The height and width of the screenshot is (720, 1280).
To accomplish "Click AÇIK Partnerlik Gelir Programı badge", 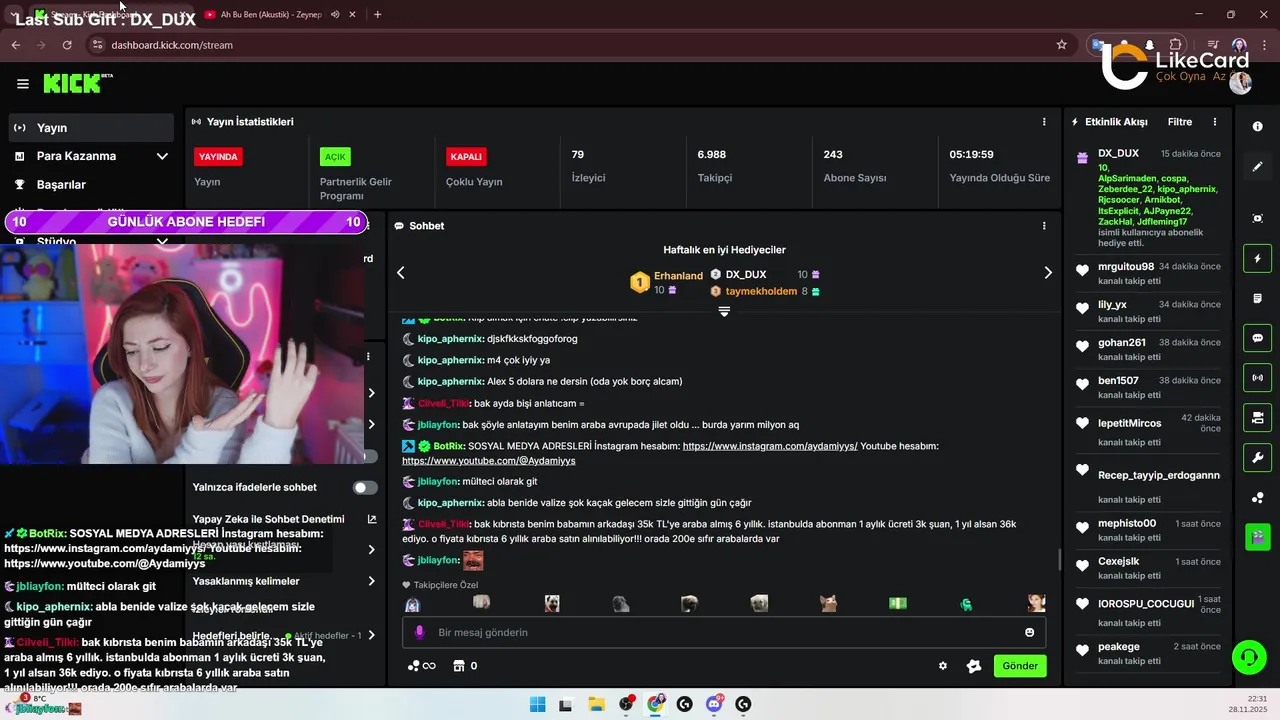I will point(335,157).
